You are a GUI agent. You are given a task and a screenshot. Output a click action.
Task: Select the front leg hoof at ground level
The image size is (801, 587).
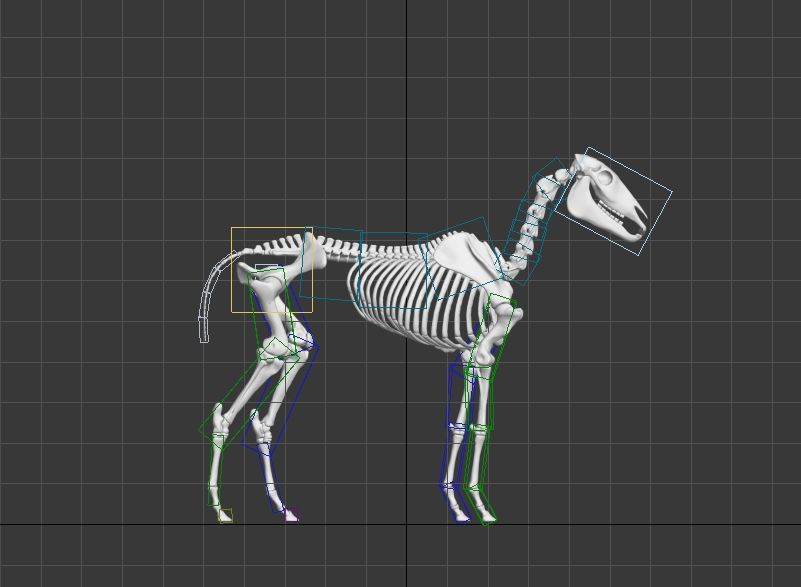[484, 515]
